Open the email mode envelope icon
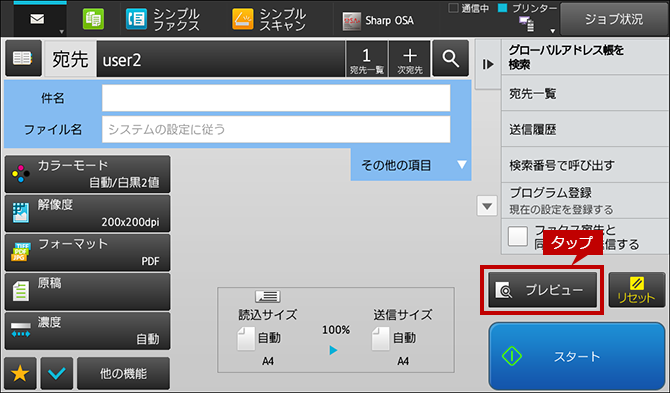This screenshot has height=393, width=670. click(x=37, y=19)
